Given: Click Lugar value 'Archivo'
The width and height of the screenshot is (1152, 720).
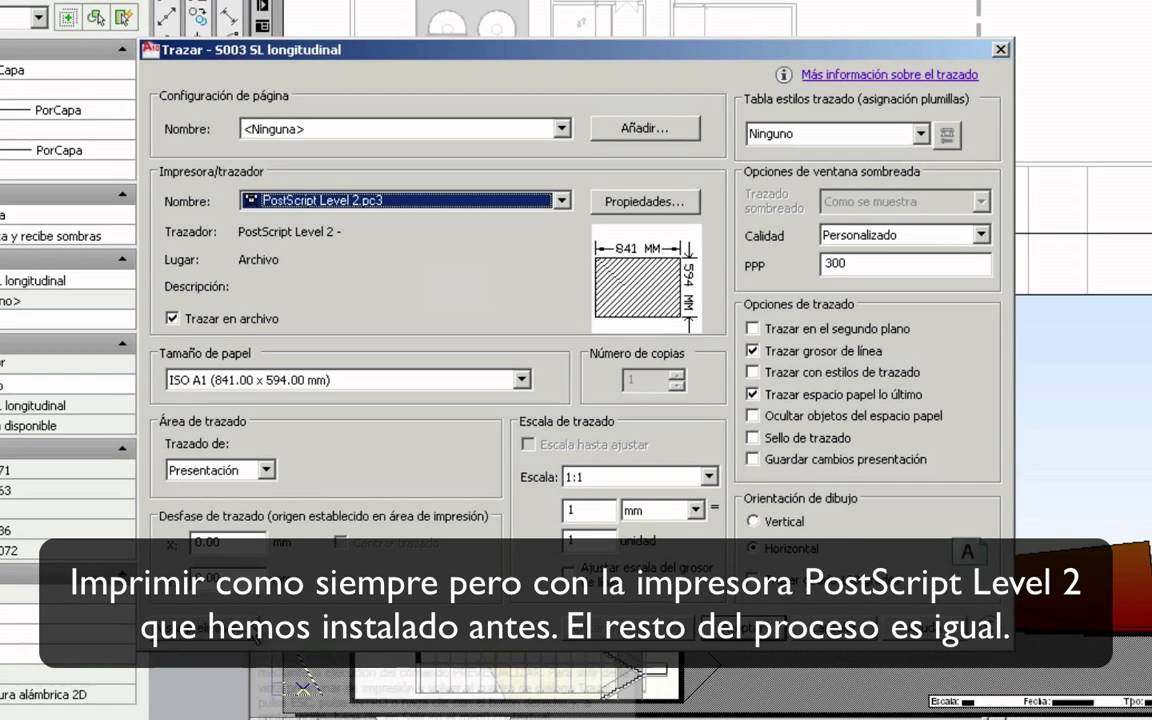Looking at the screenshot, I should point(258,259).
